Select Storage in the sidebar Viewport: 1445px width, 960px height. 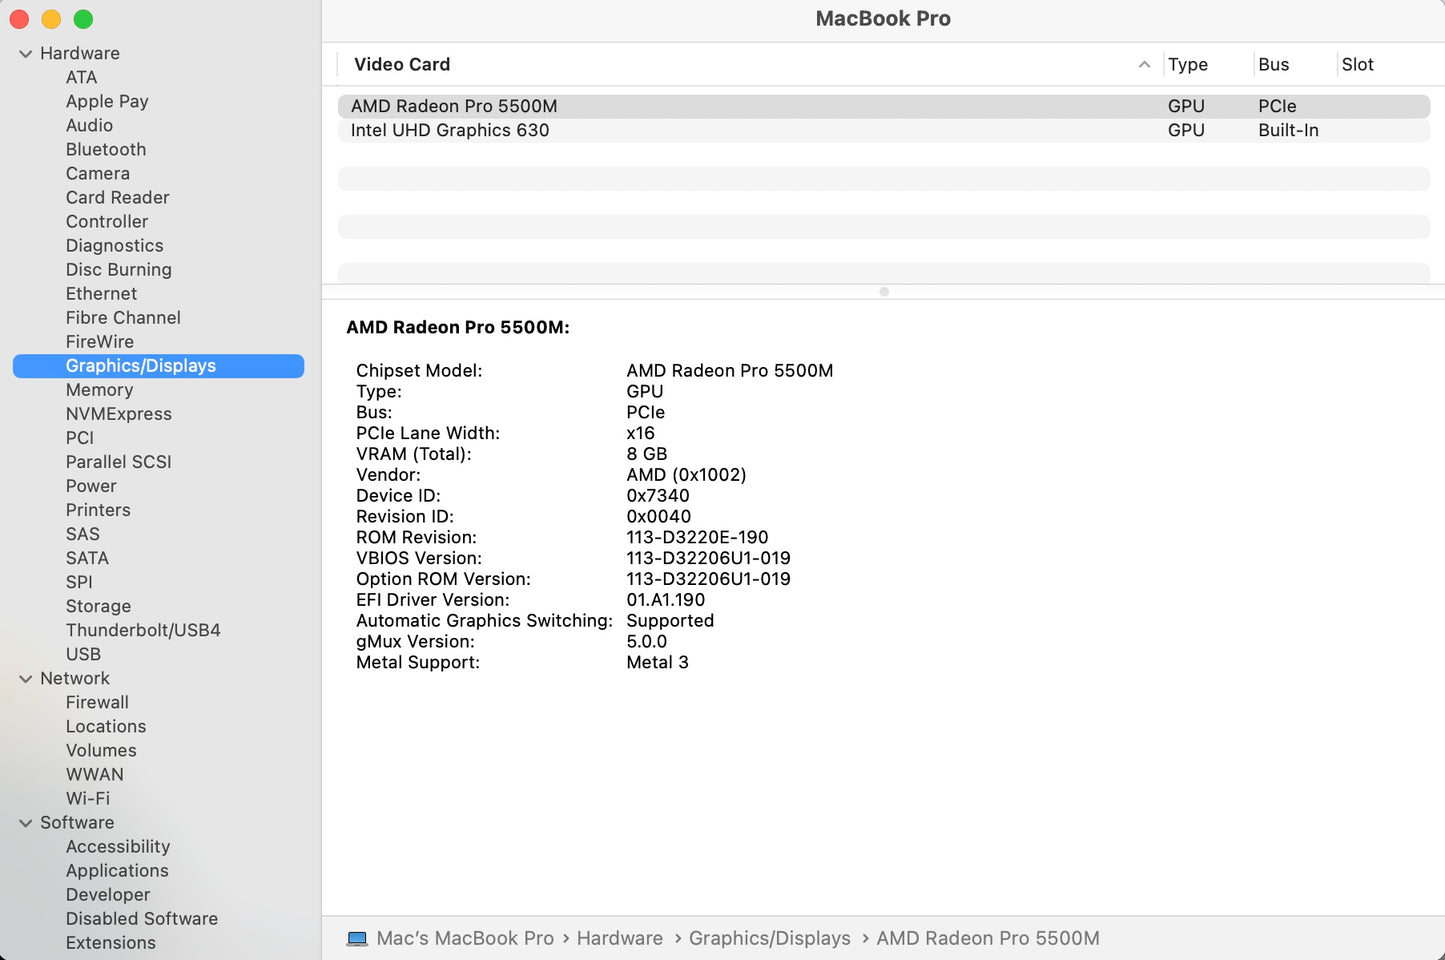[x=98, y=606]
